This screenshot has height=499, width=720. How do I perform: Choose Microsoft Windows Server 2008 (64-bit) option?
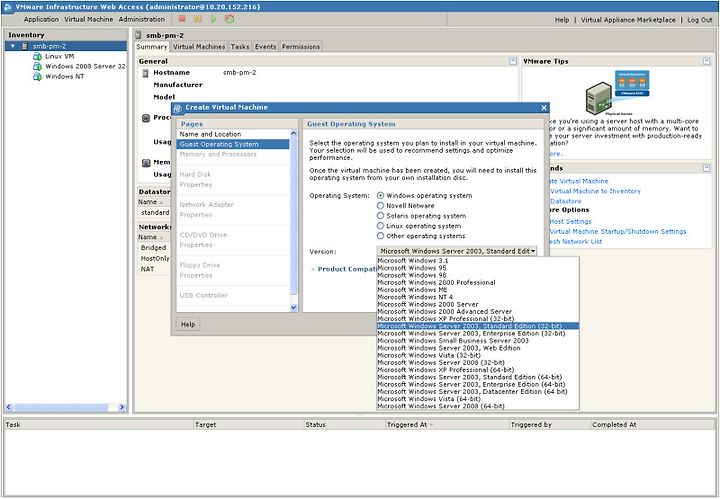click(478, 406)
